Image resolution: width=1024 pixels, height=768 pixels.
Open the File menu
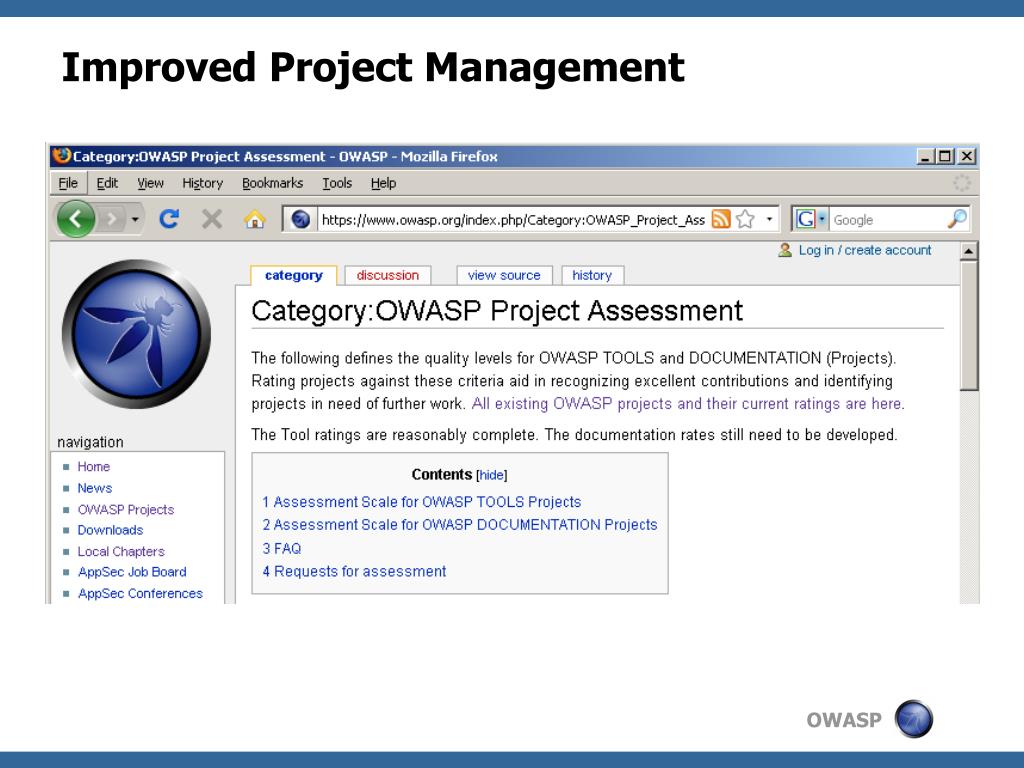(x=68, y=184)
